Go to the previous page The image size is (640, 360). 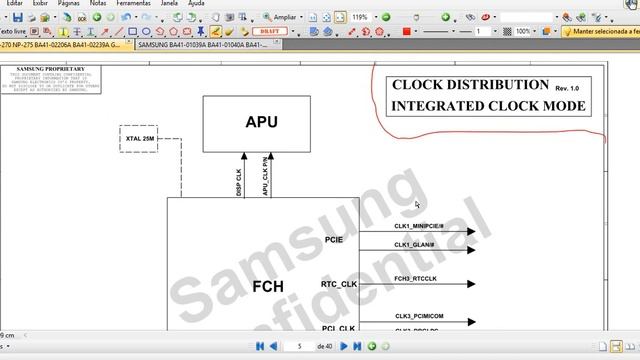[273, 346]
